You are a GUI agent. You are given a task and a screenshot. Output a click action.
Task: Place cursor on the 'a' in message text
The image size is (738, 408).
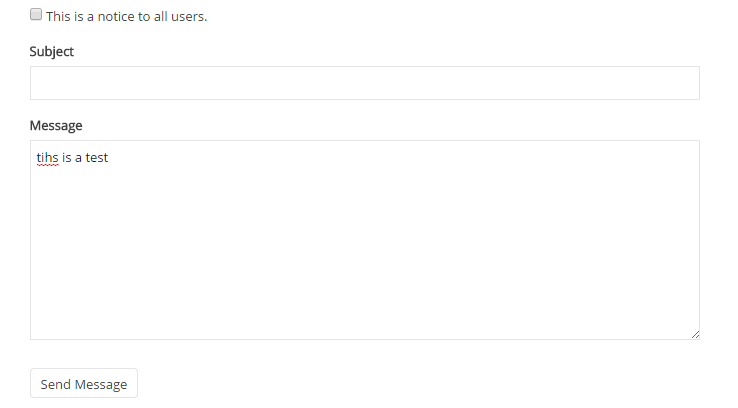coord(79,157)
